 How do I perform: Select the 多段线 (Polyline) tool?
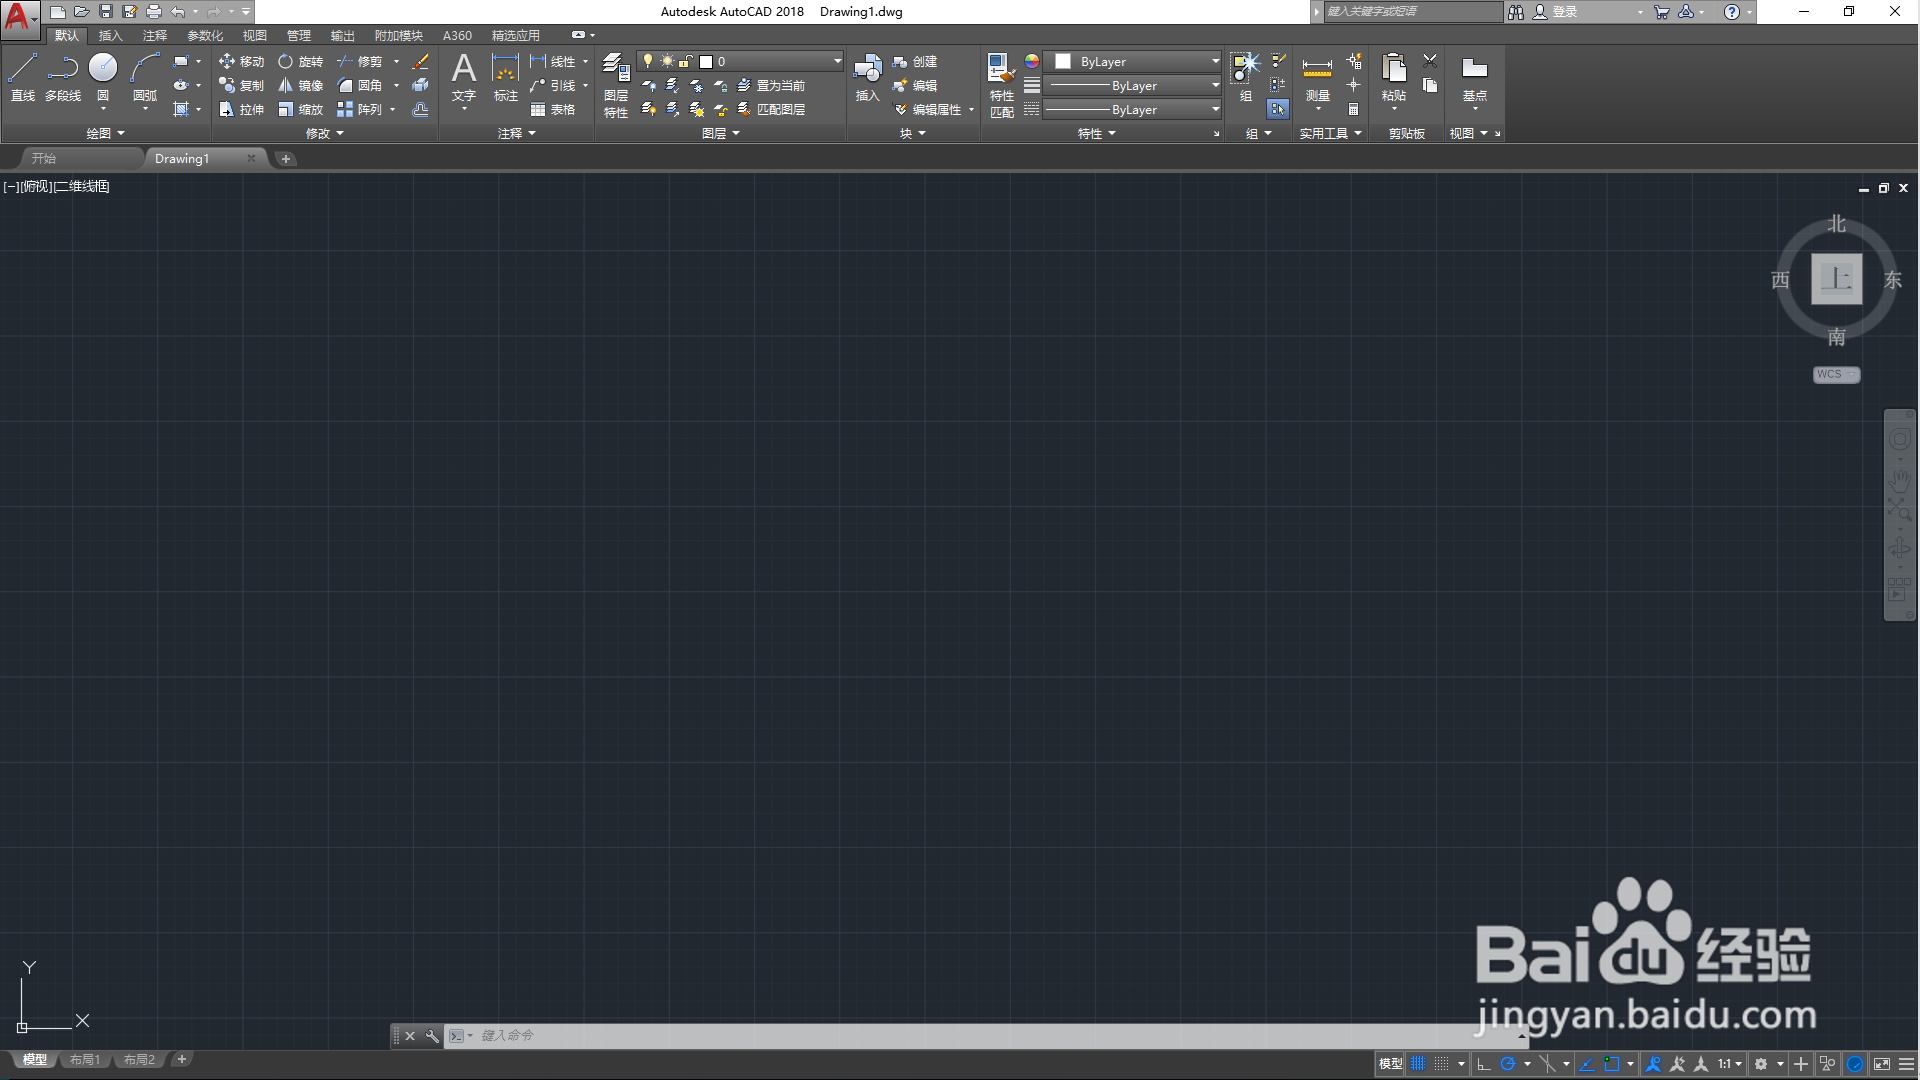[x=63, y=77]
